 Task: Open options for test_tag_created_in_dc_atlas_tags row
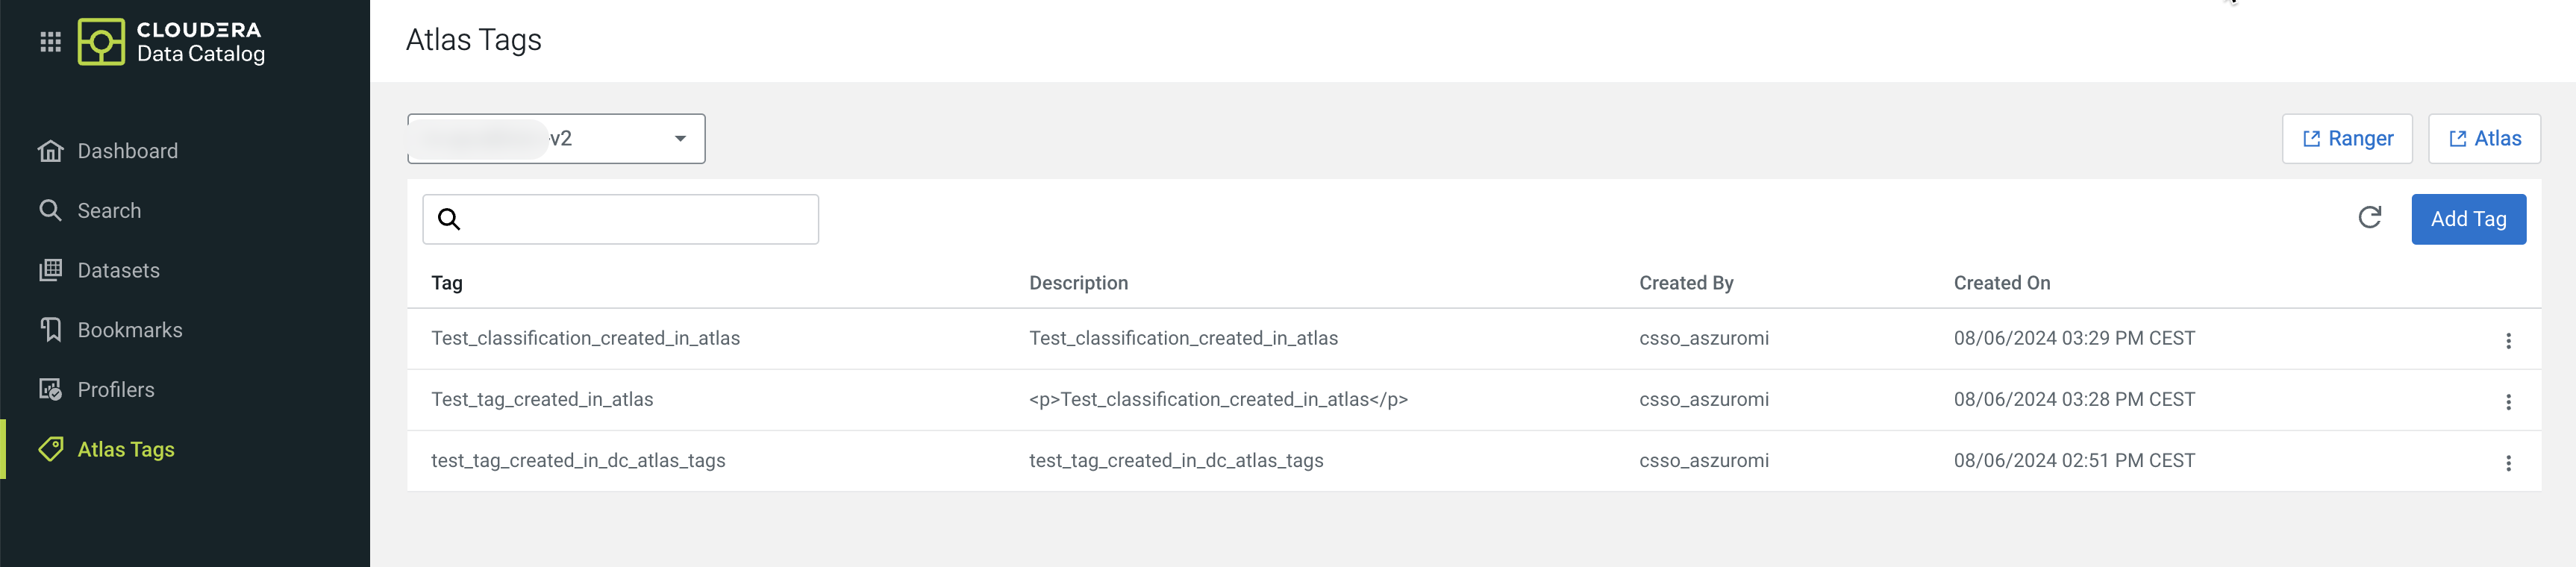(x=2507, y=463)
